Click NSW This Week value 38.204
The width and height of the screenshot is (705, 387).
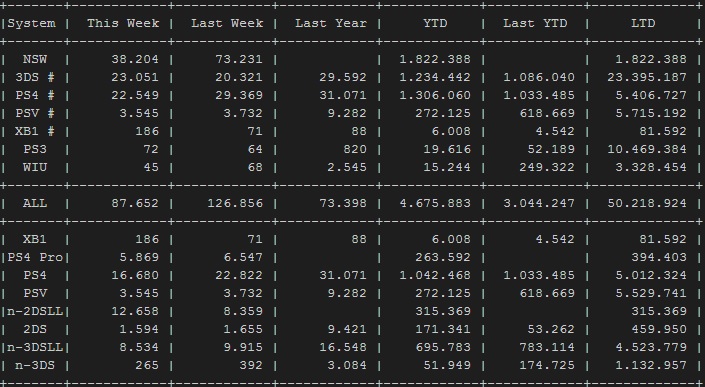coord(135,59)
